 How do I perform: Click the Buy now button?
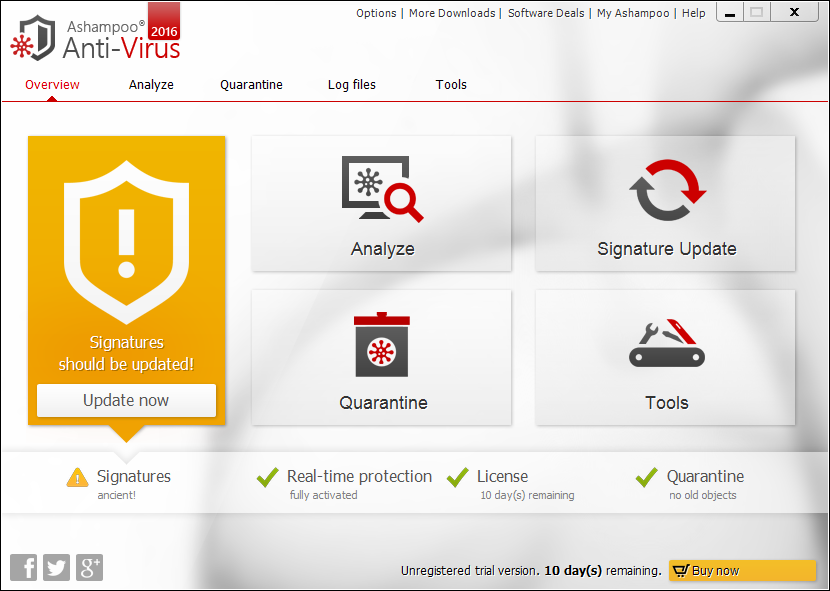click(x=742, y=571)
